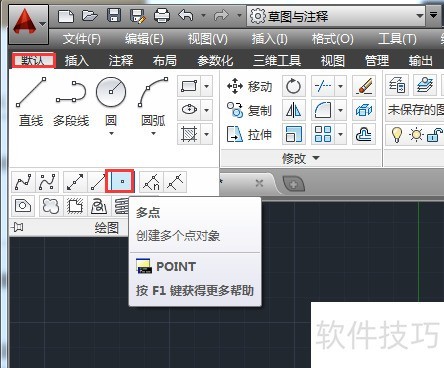The image size is (444, 368).
Task: Switch to the 插入 ribbon tab
Action: 77,61
